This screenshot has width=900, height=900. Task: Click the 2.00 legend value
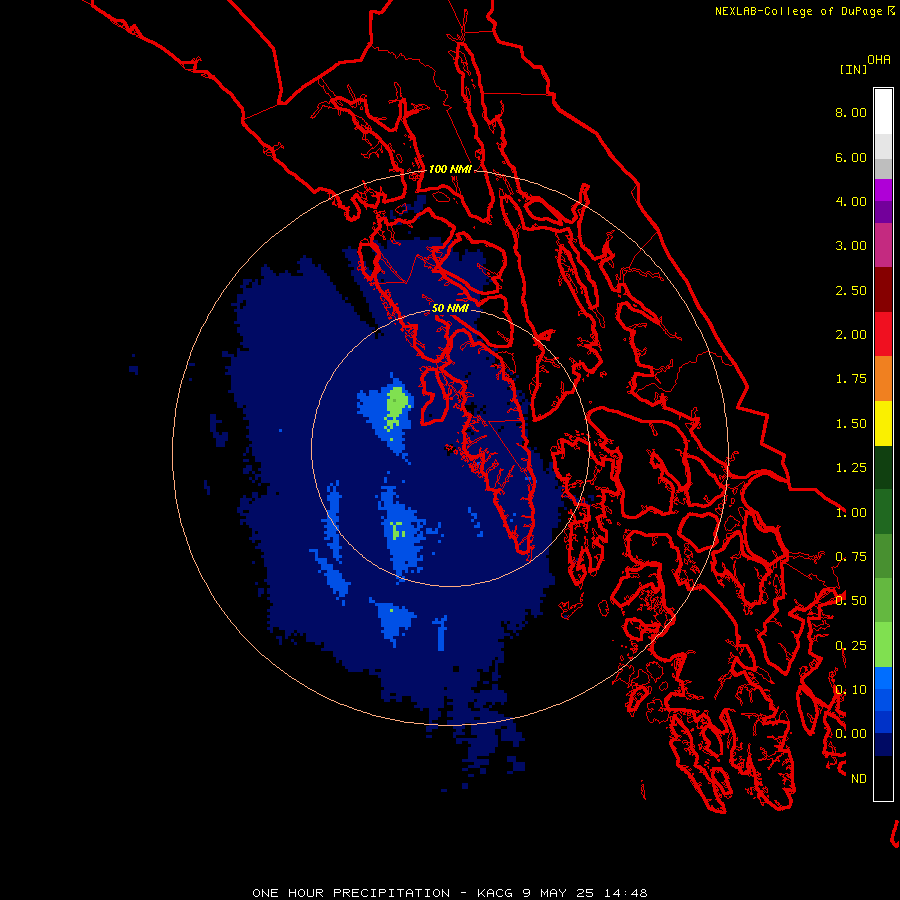point(851,335)
